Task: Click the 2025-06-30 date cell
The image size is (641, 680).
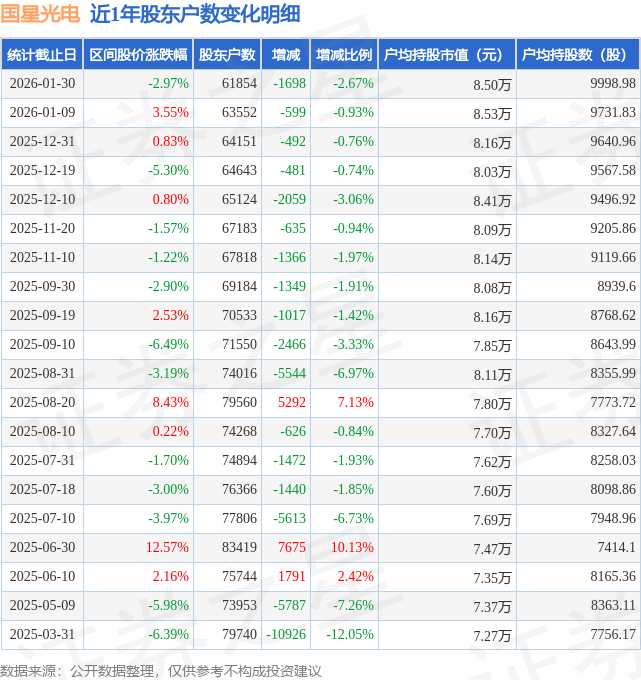Action: 42,547
